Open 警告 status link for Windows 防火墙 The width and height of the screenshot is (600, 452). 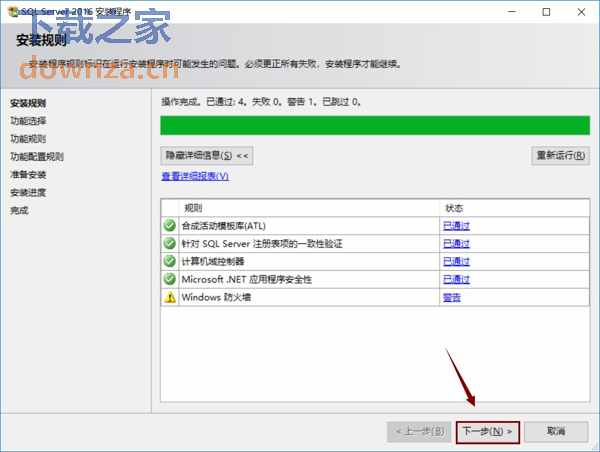[x=452, y=297]
